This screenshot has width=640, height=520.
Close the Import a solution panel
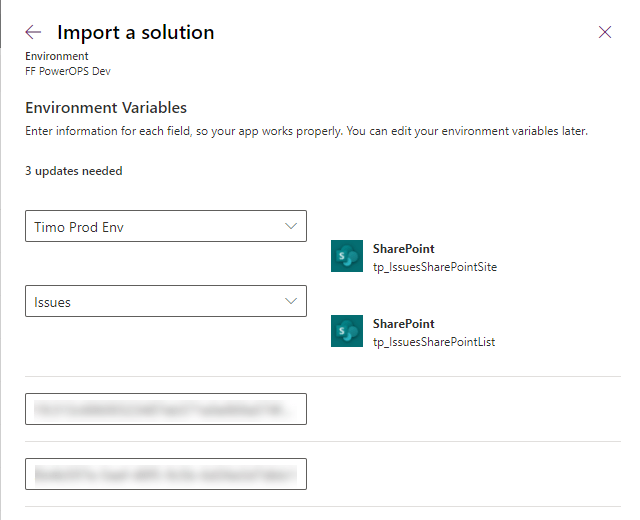pos(605,32)
